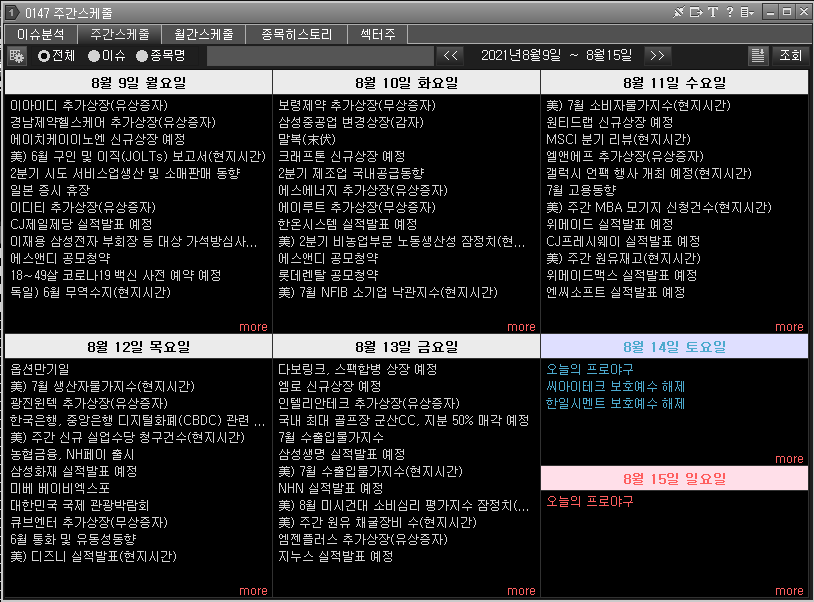Screen dimensions: 814x602
Task: Select Saturday's 오늘의 프로야구 entry in blue
Action: [x=589, y=370]
